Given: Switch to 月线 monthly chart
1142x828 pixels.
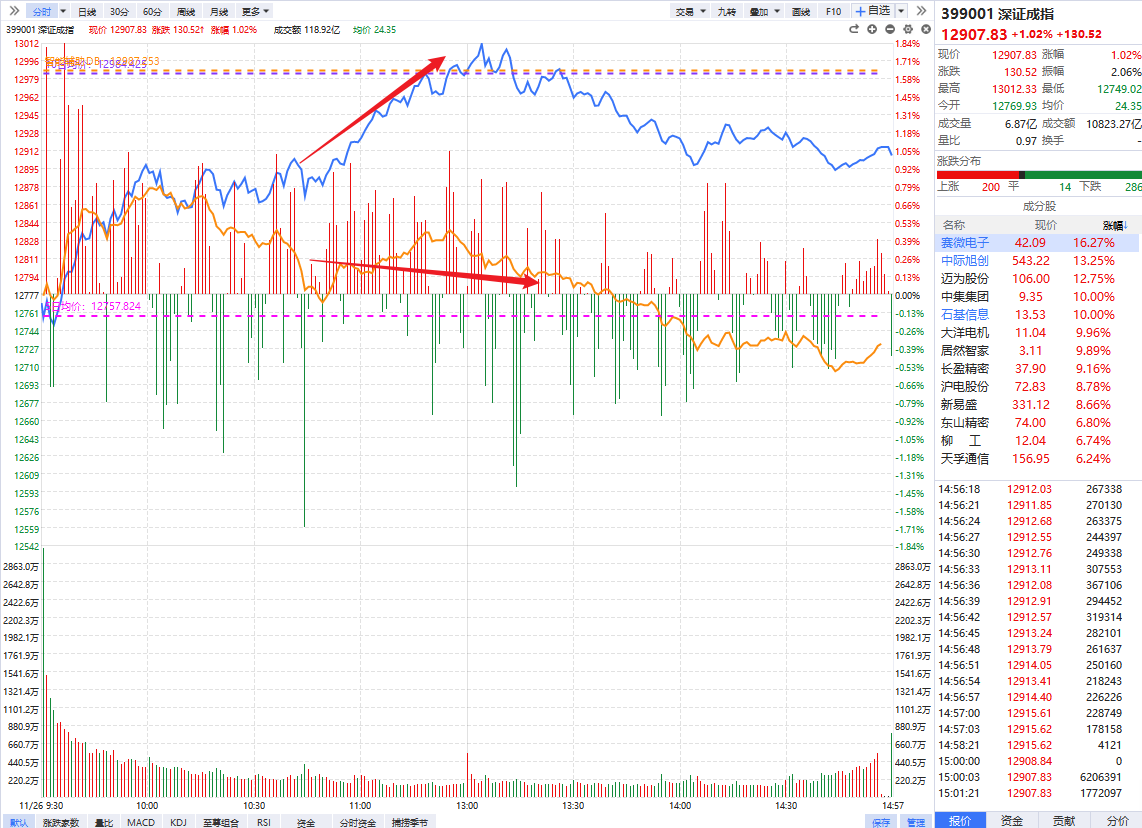Looking at the screenshot, I should click(x=218, y=12).
